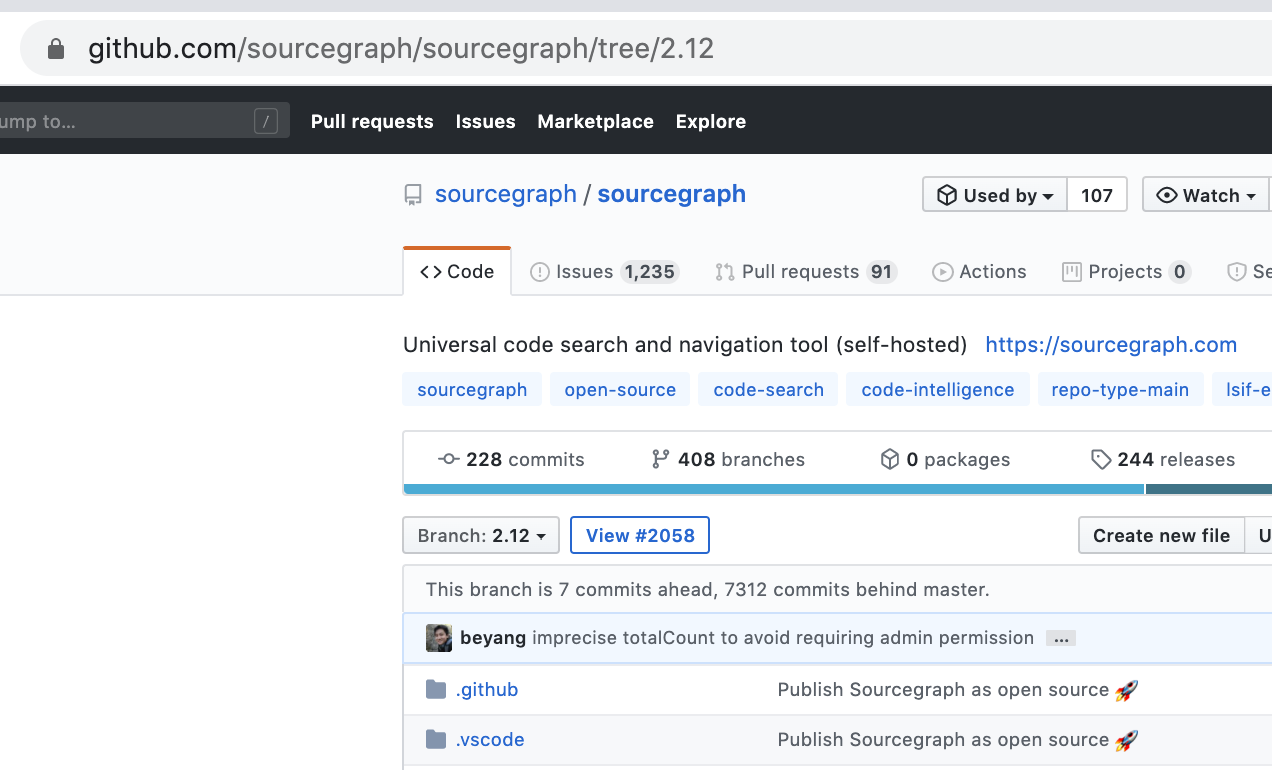
Task: Click the pull request icon in tabs
Action: 725,272
